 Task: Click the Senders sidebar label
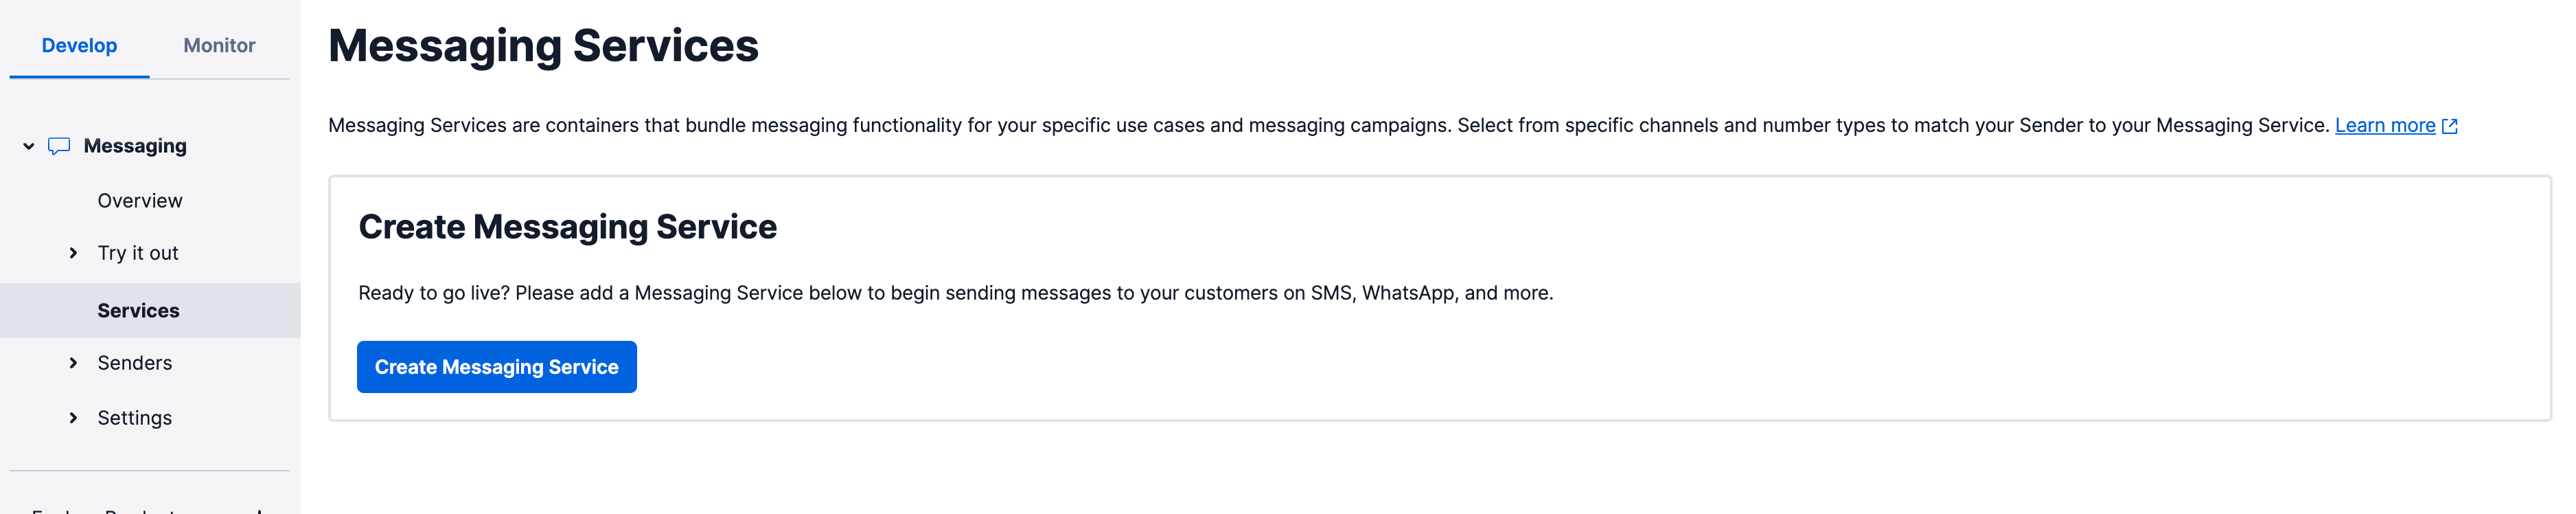pos(135,363)
